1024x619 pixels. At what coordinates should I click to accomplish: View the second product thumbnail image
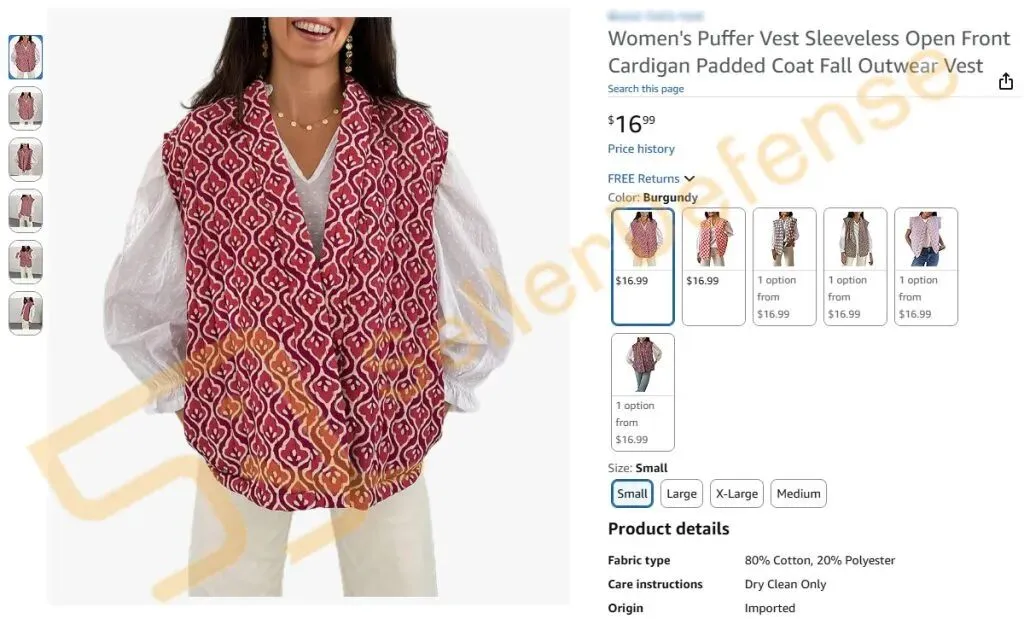click(x=25, y=108)
